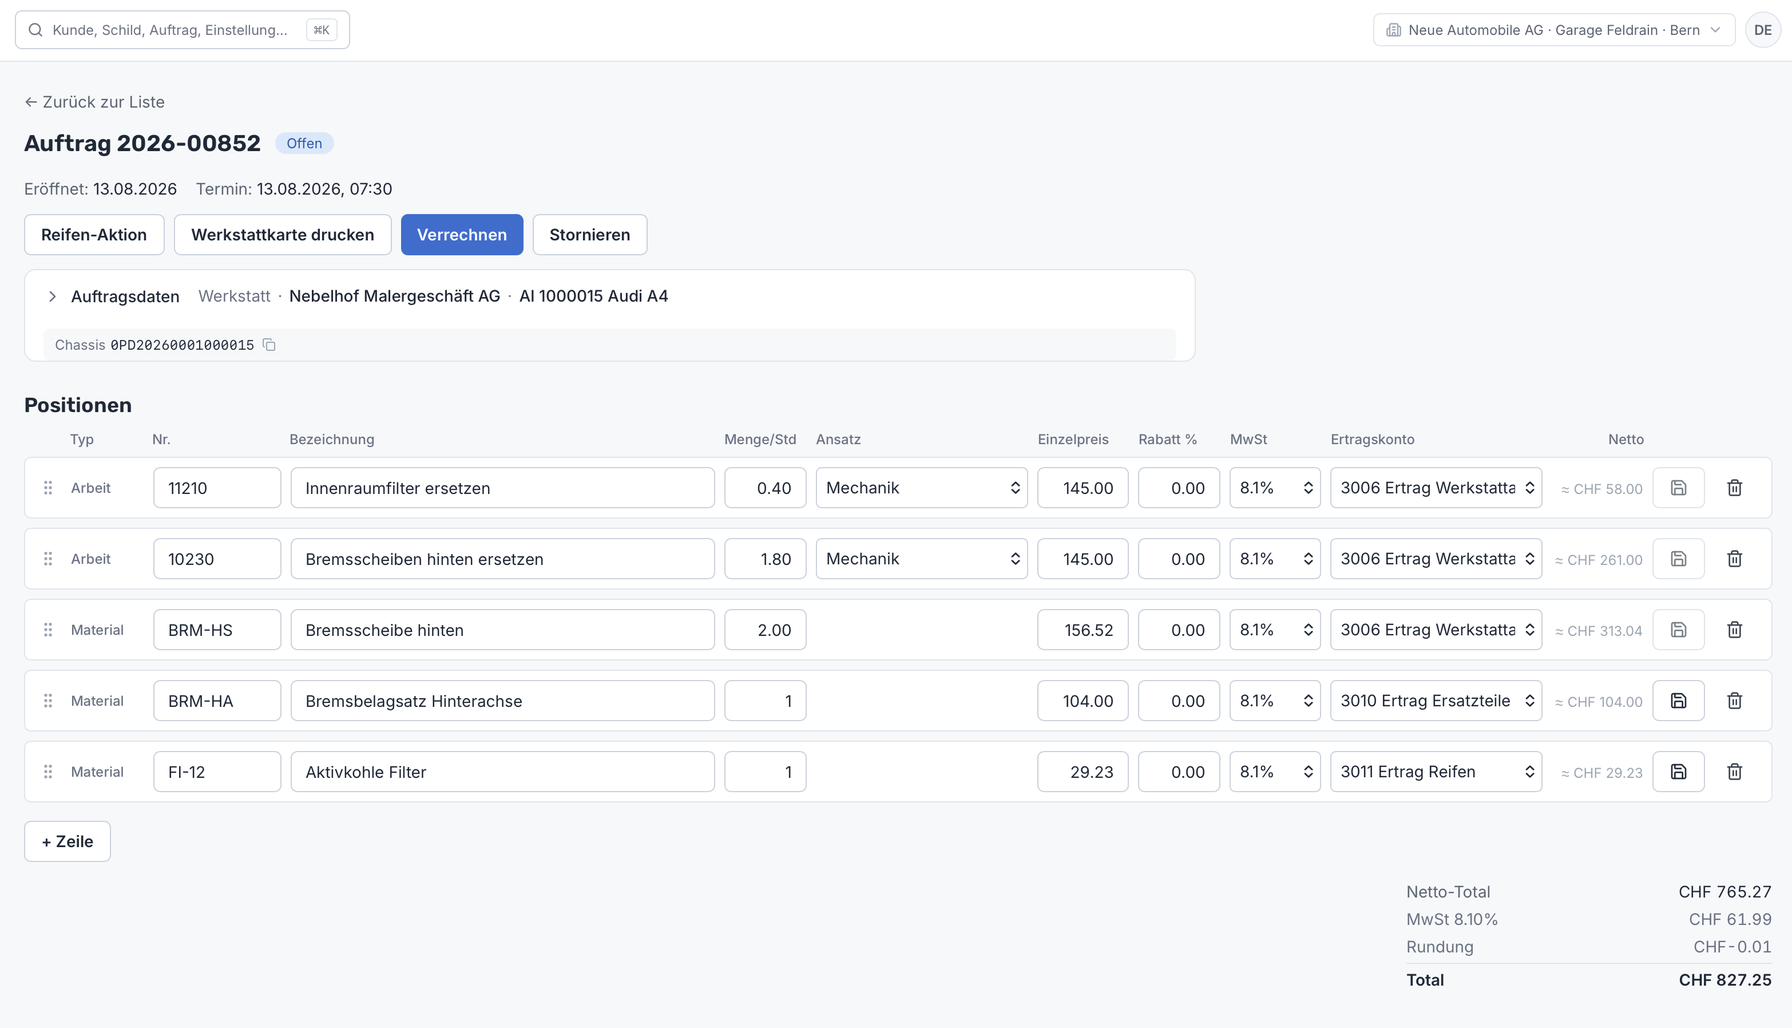The width and height of the screenshot is (1792, 1028).
Task: Change Ertragskonto of Bremsbelagsatz Hinterachse row
Action: (x=1436, y=701)
